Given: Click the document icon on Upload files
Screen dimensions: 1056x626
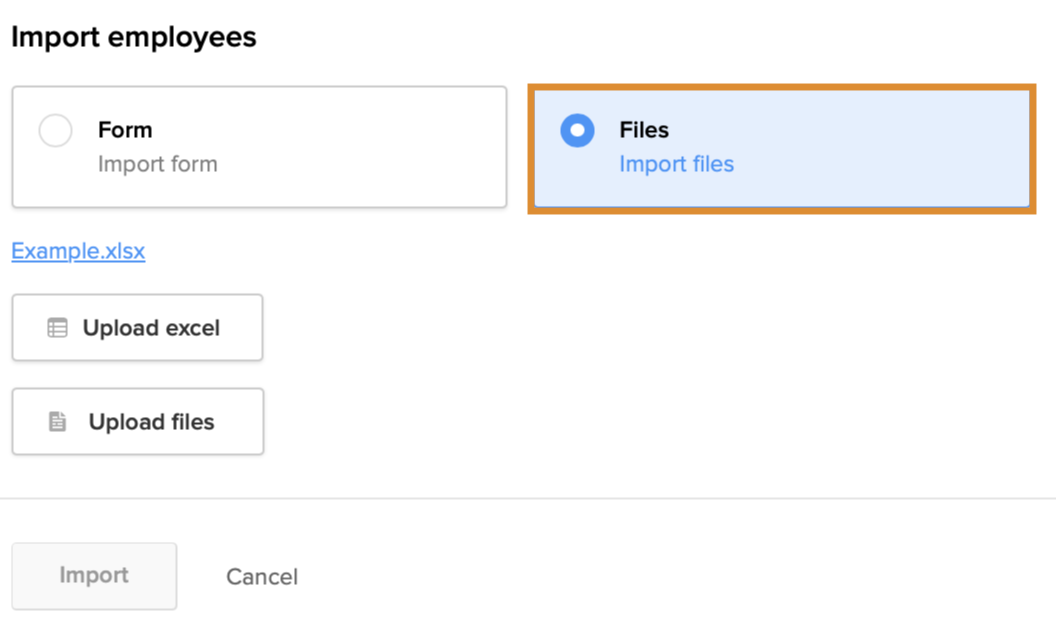Looking at the screenshot, I should [58, 422].
